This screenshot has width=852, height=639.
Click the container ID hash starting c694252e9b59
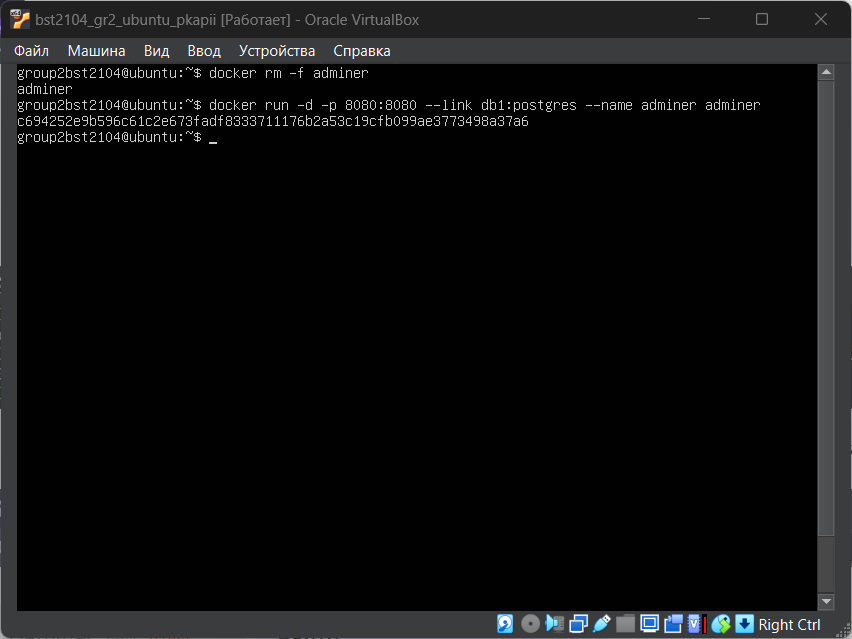[273, 121]
